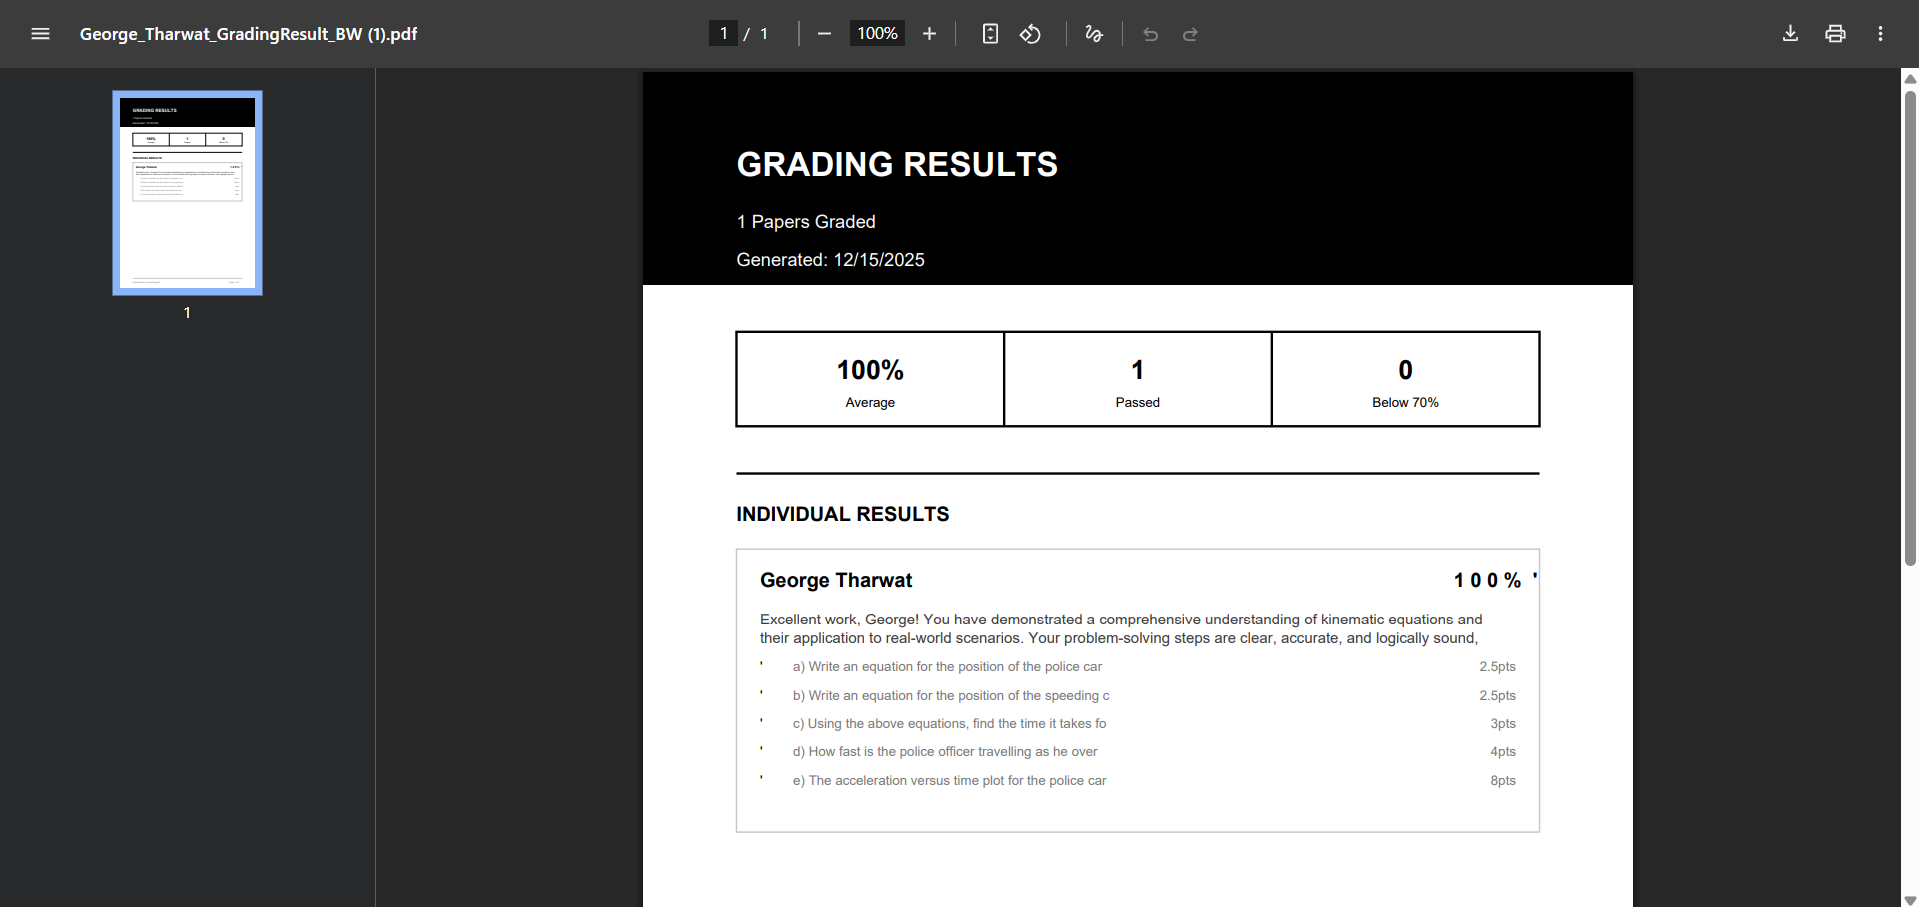Viewport: 1919px width, 907px height.
Task: Click the scroll up arrow
Action: tap(1910, 78)
